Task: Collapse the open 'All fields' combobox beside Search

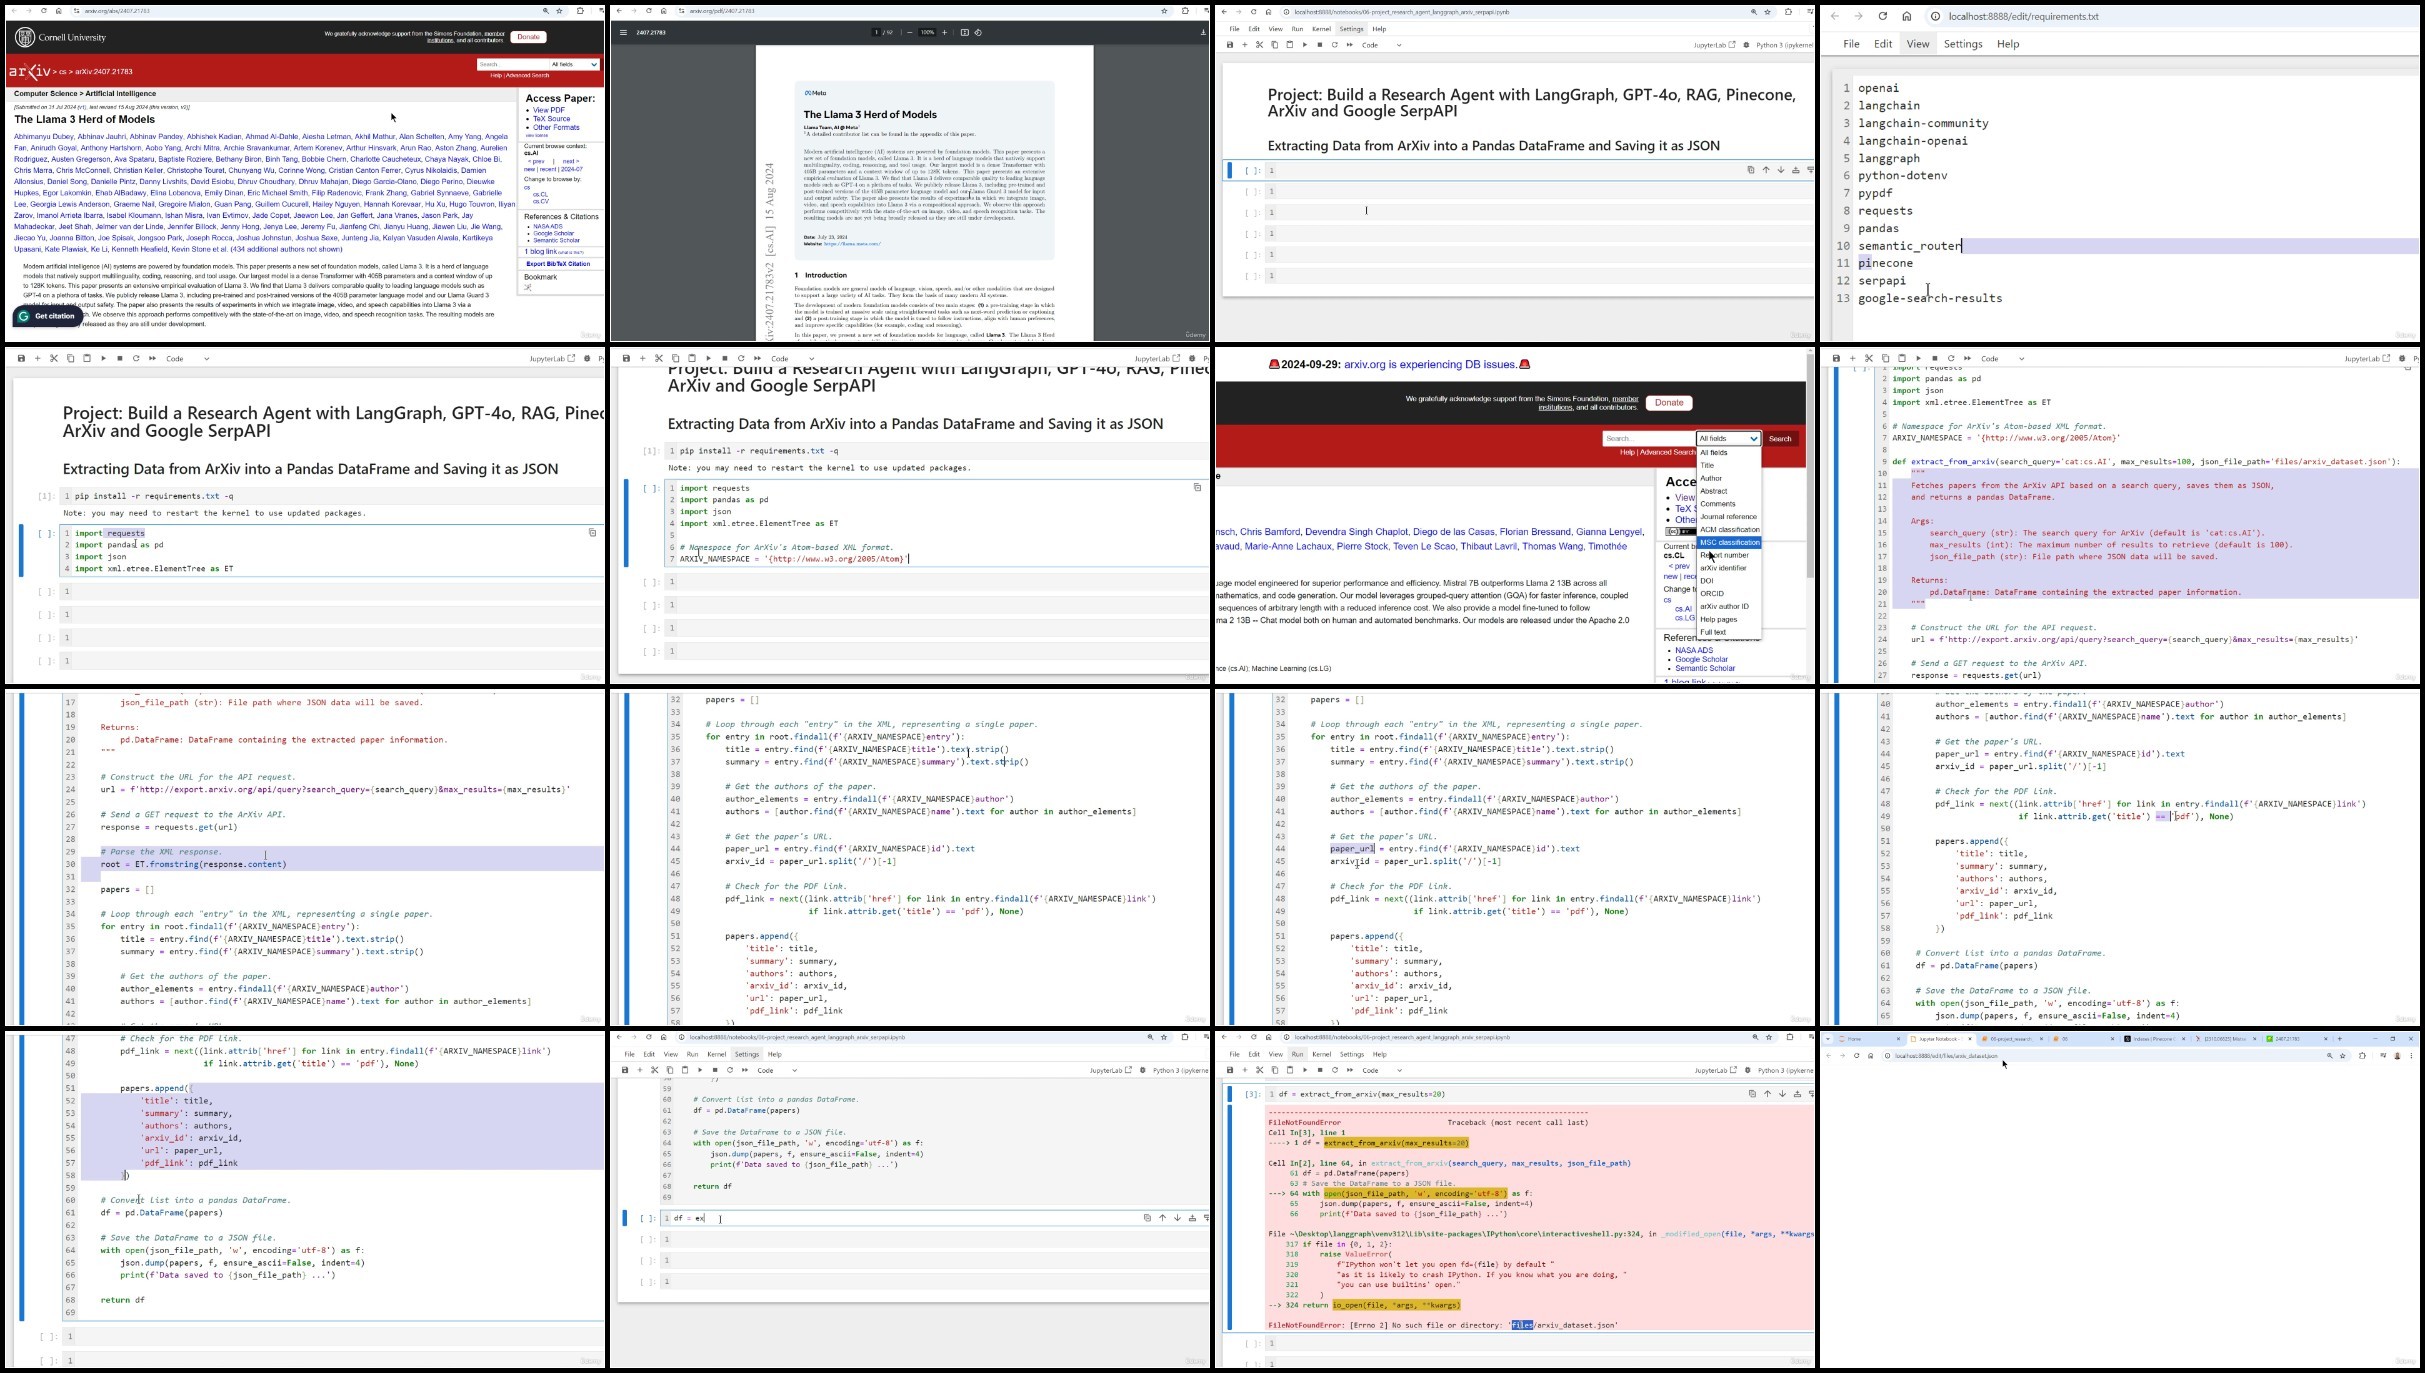Action: tap(1728, 438)
